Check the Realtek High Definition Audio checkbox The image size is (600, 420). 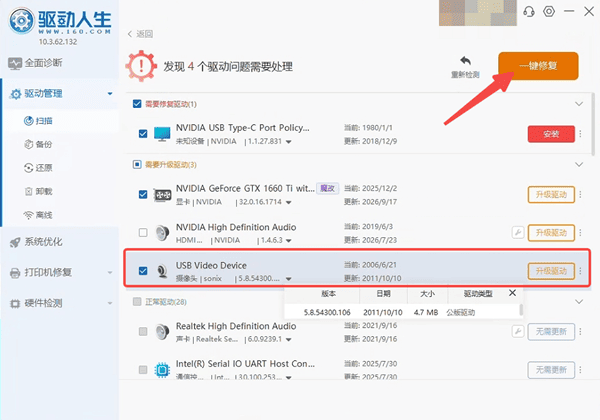143,332
